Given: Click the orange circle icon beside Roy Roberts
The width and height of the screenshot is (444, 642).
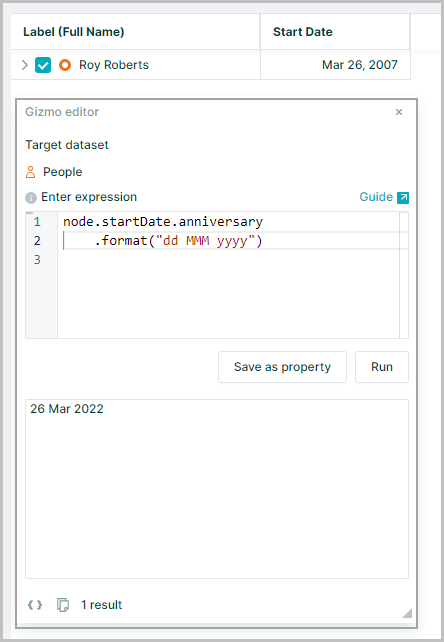Looking at the screenshot, I should click(65, 65).
